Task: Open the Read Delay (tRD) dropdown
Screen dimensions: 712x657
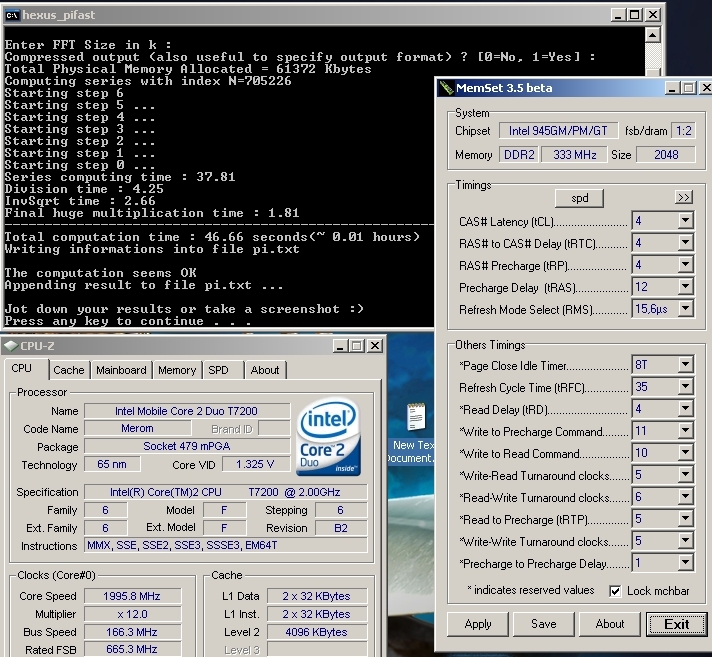Action: pyautogui.click(x=685, y=409)
